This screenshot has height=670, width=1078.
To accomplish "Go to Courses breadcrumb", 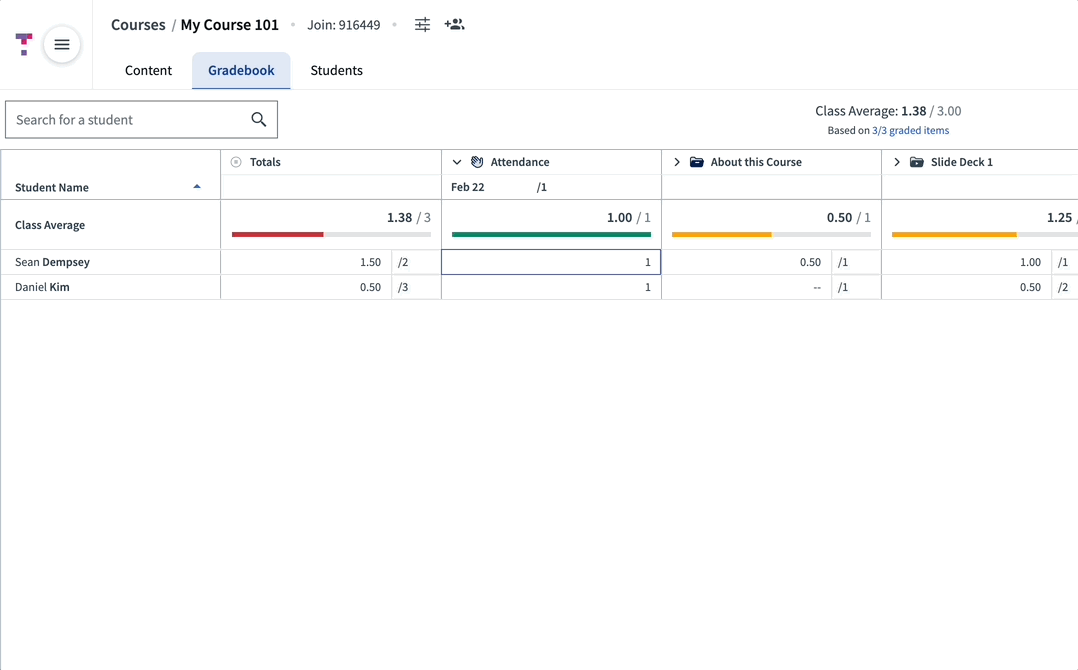I will pyautogui.click(x=138, y=25).
